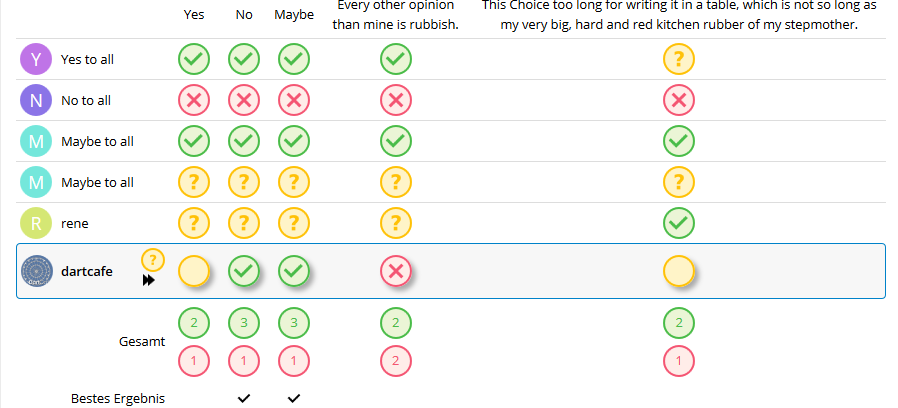Click the N avatar of No to all
This screenshot has height=408, width=898.
[x=36, y=100]
